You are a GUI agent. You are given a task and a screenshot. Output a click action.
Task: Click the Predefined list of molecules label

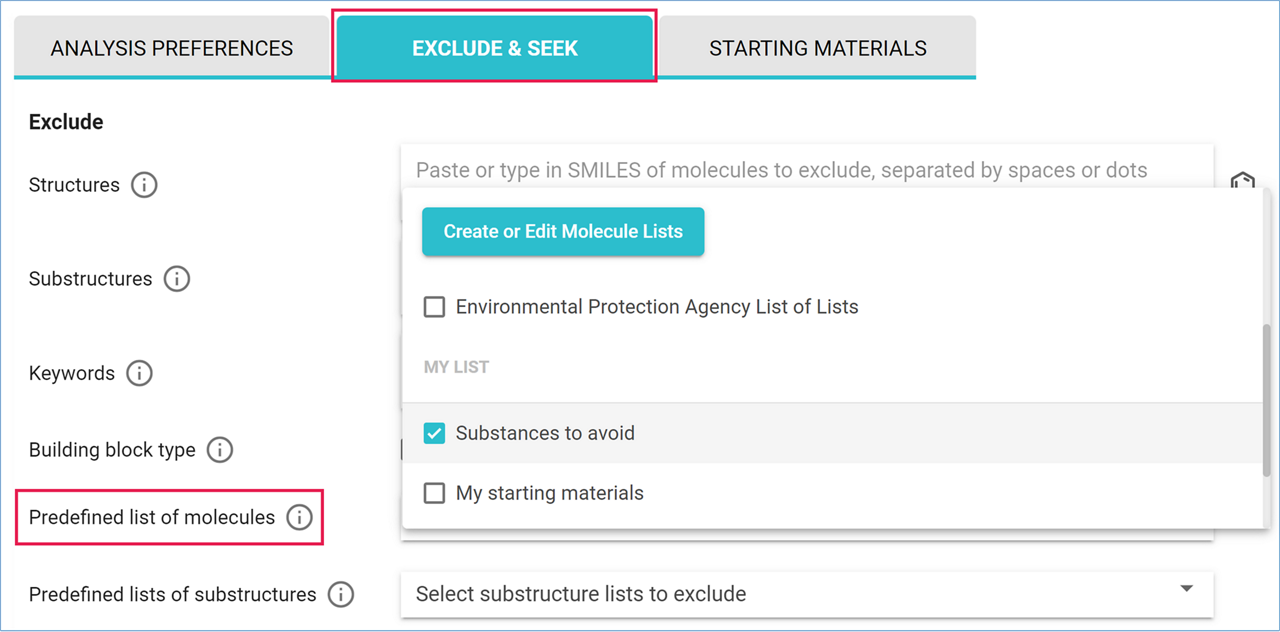[152, 517]
